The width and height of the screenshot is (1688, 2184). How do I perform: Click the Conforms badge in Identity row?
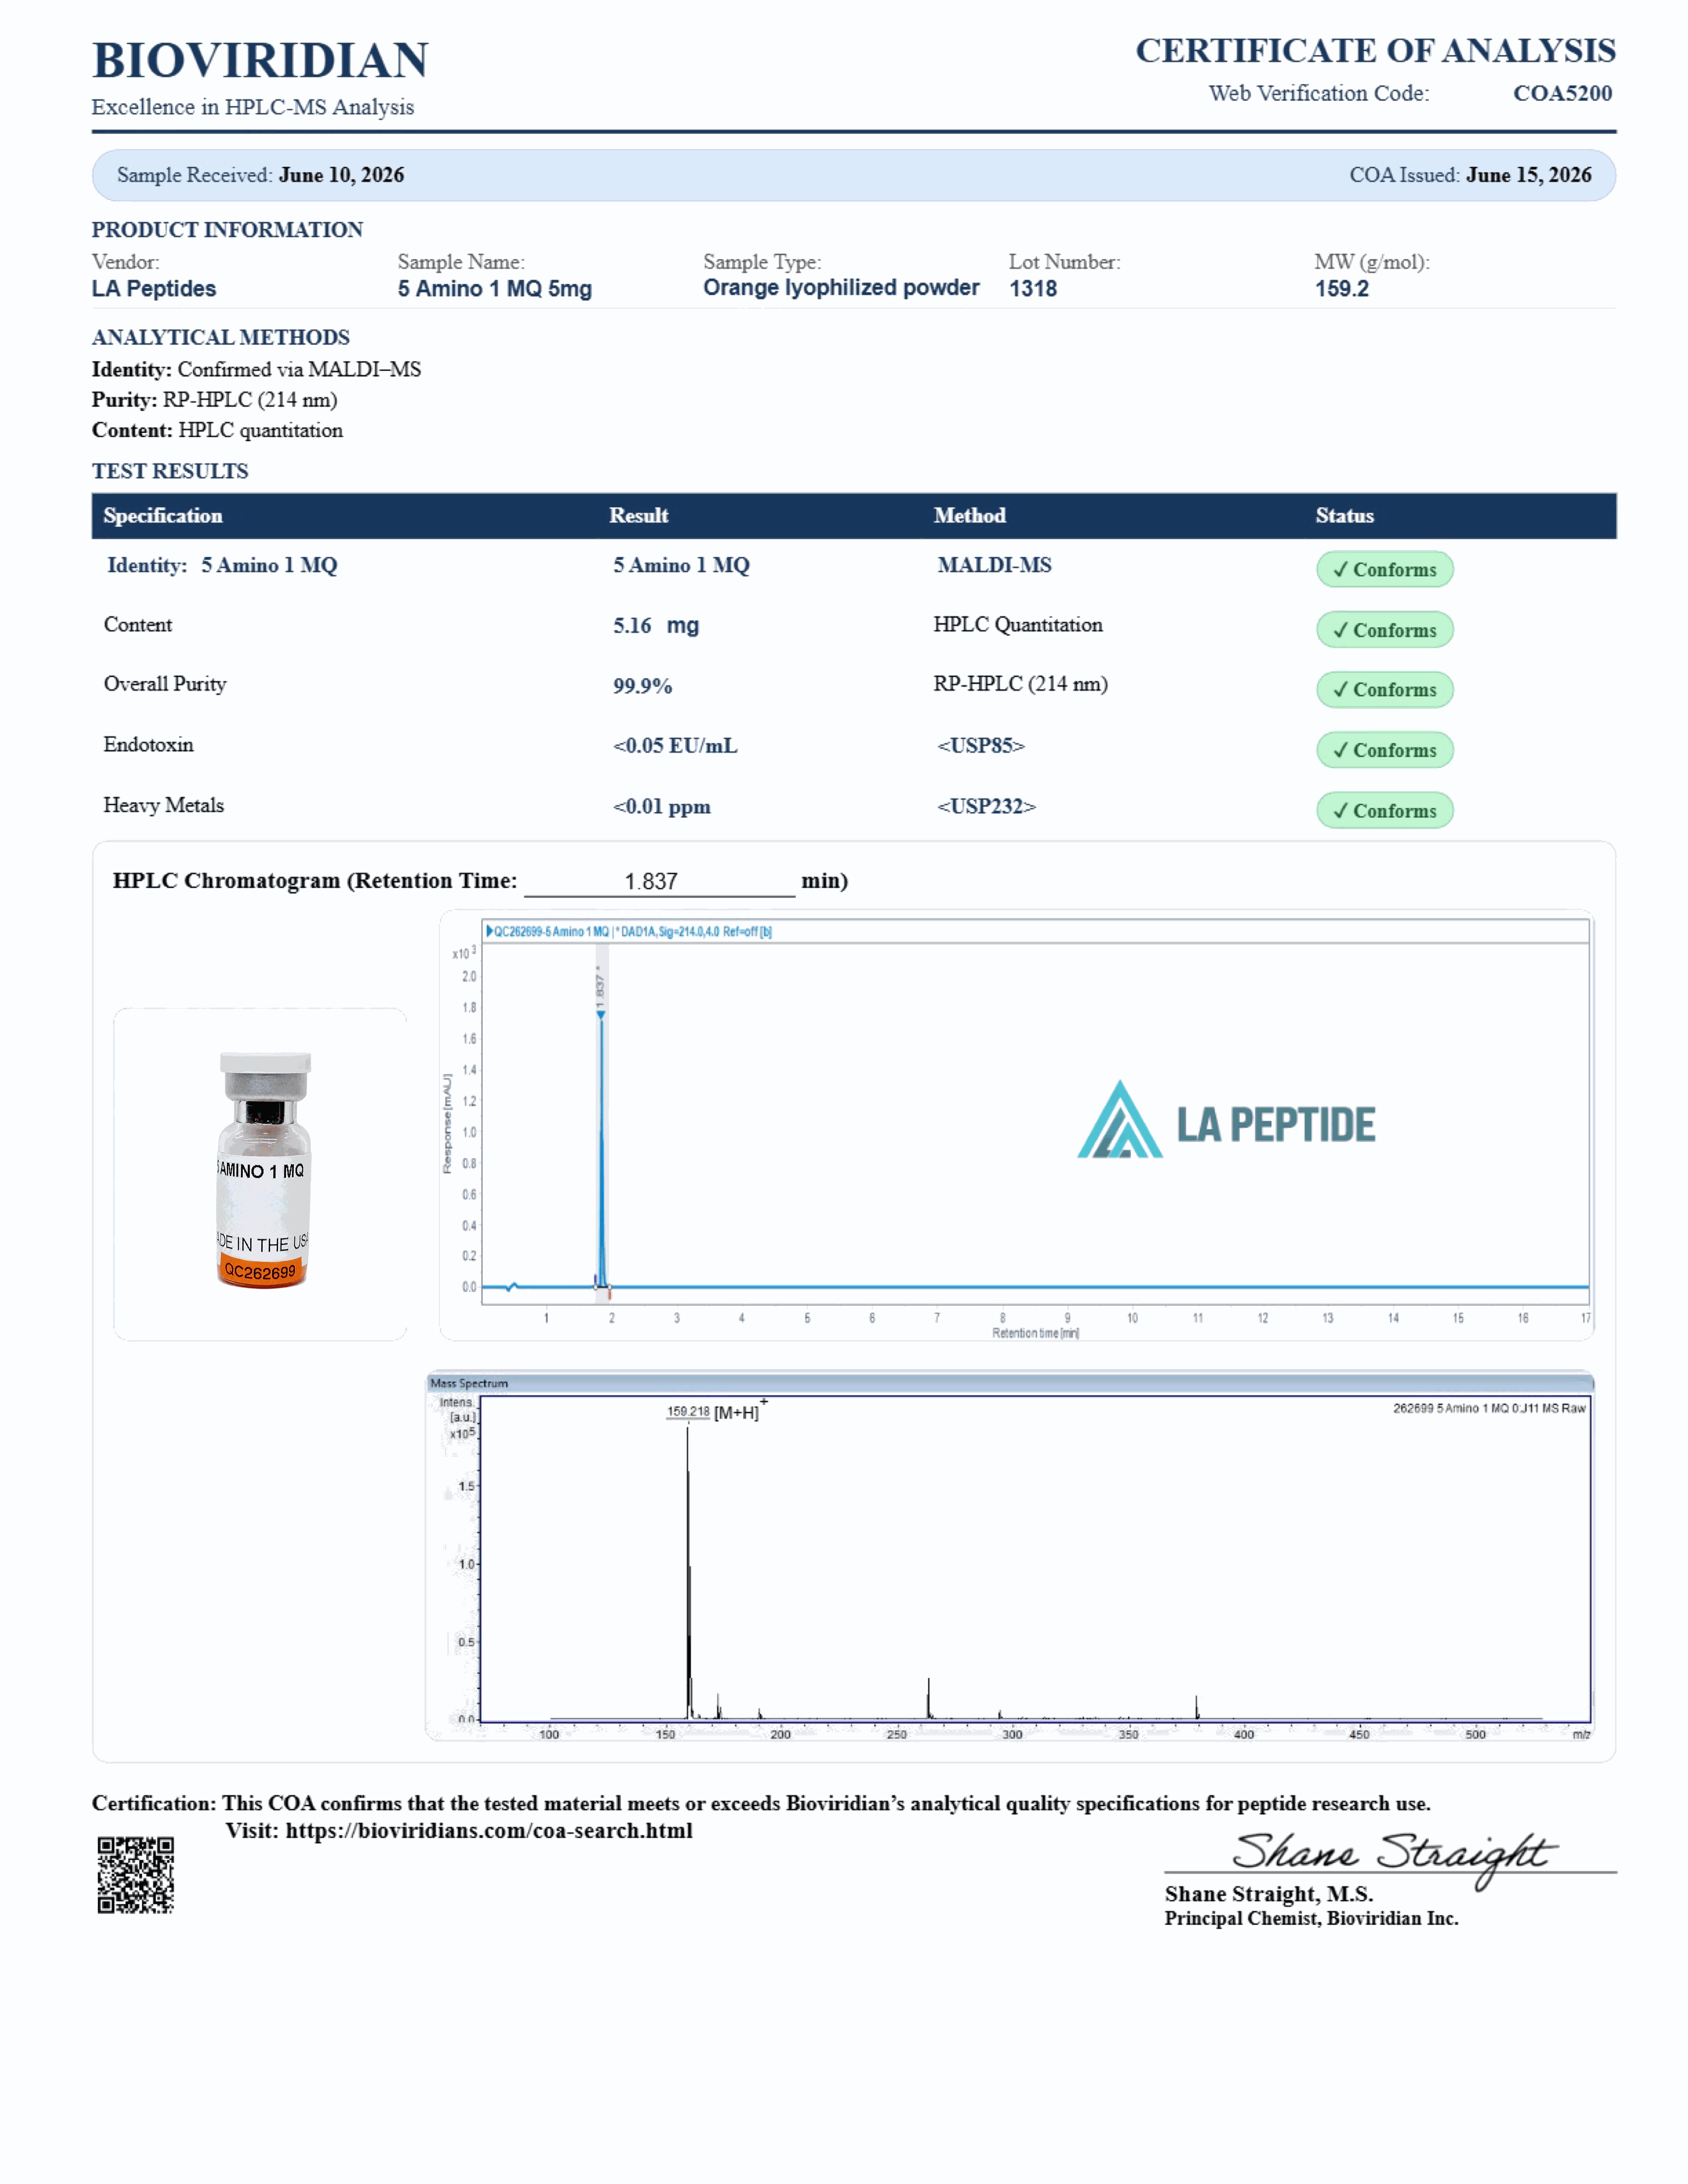click(1384, 569)
